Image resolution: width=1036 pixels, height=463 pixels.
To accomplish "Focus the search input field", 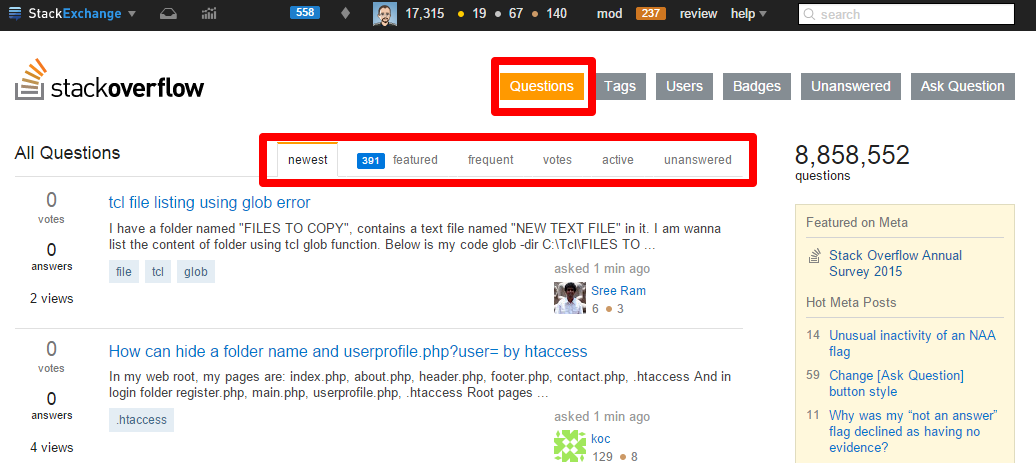I will click(906, 14).
